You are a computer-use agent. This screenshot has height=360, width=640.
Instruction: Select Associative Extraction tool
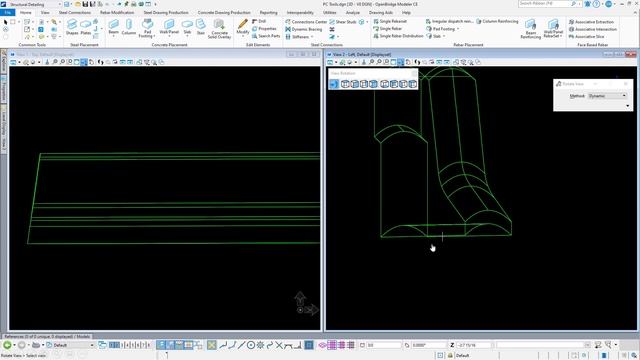591,22
